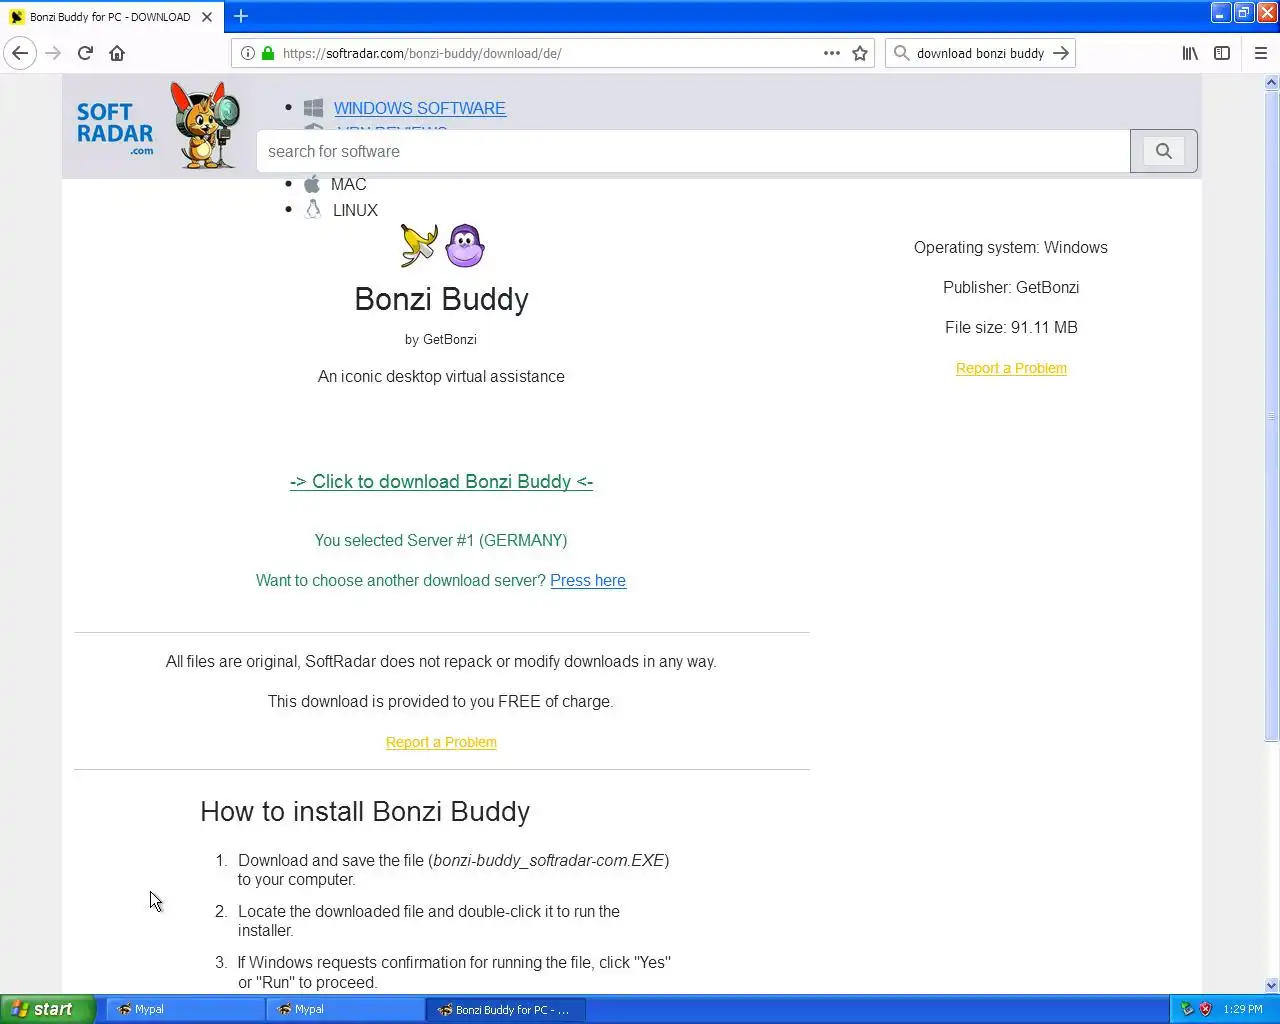Image resolution: width=1280 pixels, height=1024 pixels.
Task: Click This download is provided FREE text
Action: (441, 701)
